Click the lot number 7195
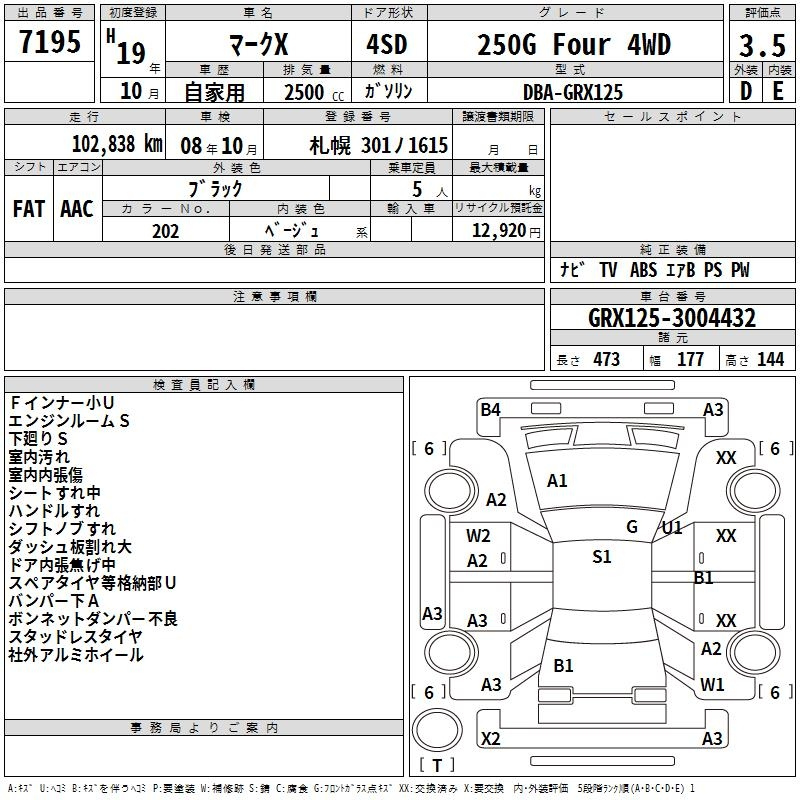This screenshot has height=800, width=800. 50,41
